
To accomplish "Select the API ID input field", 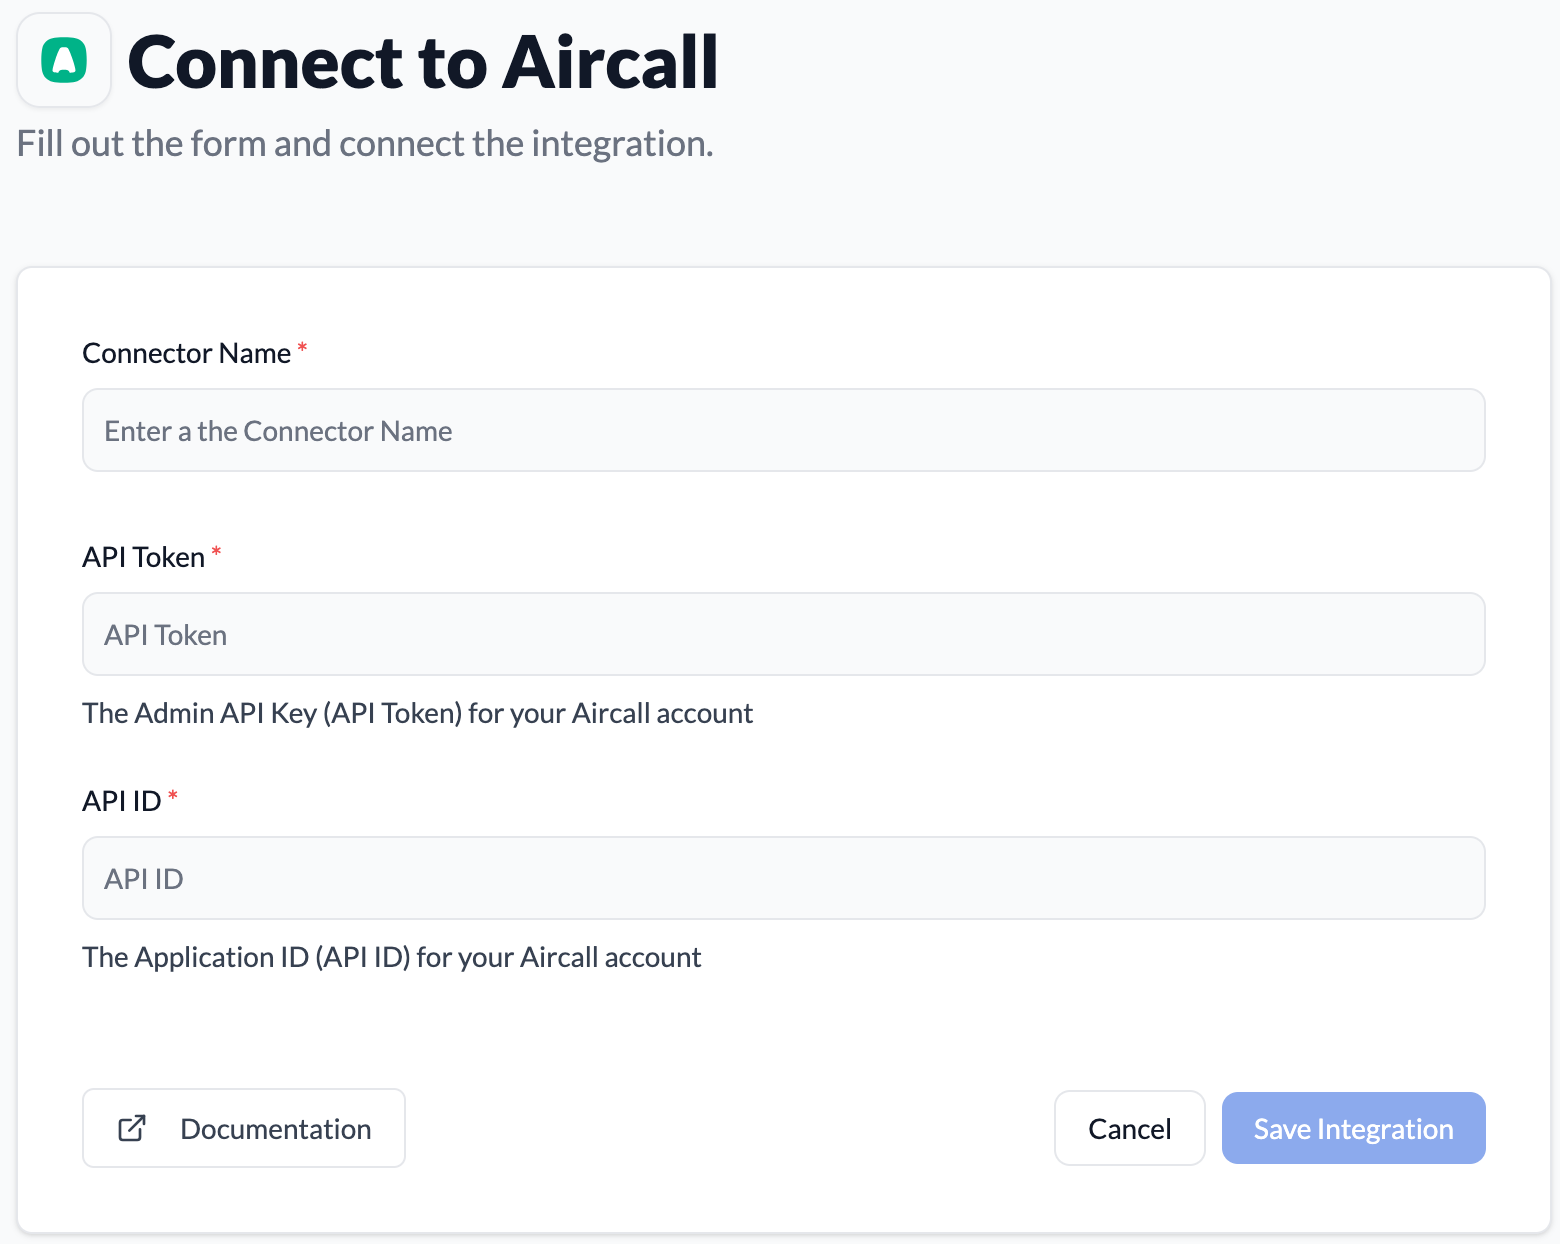I will 783,878.
